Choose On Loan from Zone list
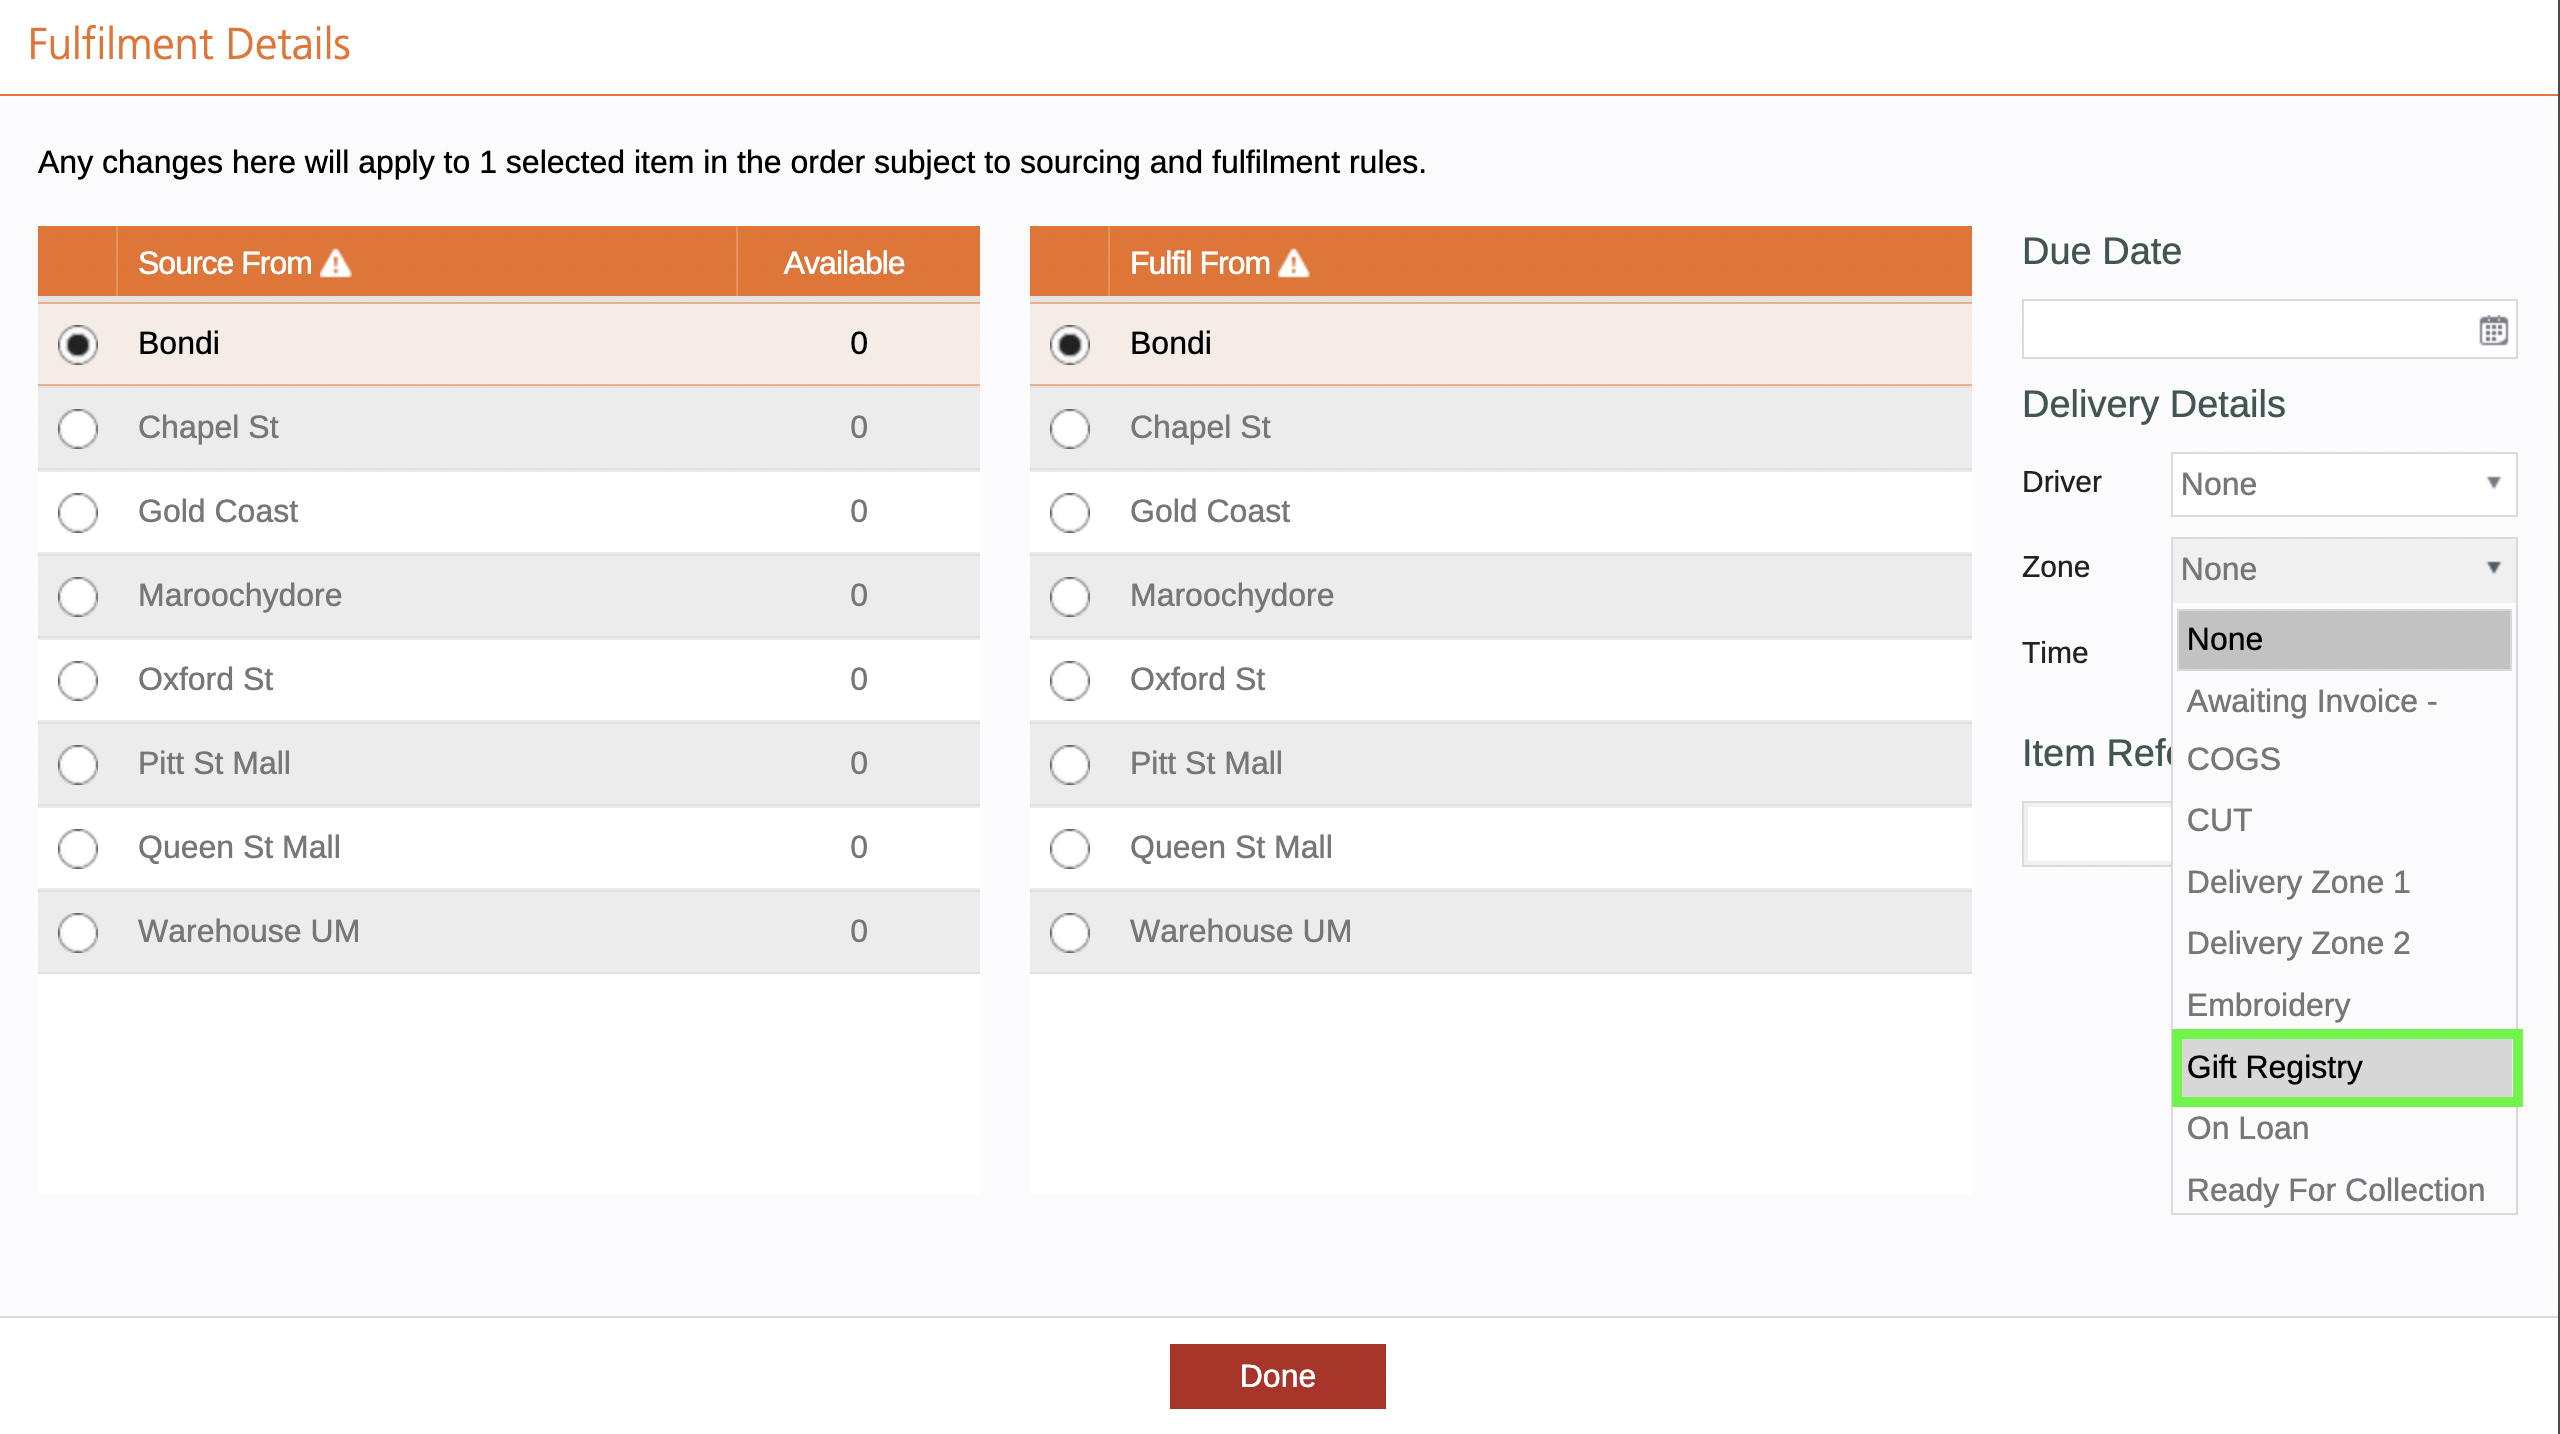Screen dimensions: 2560x1434 [2343, 1128]
